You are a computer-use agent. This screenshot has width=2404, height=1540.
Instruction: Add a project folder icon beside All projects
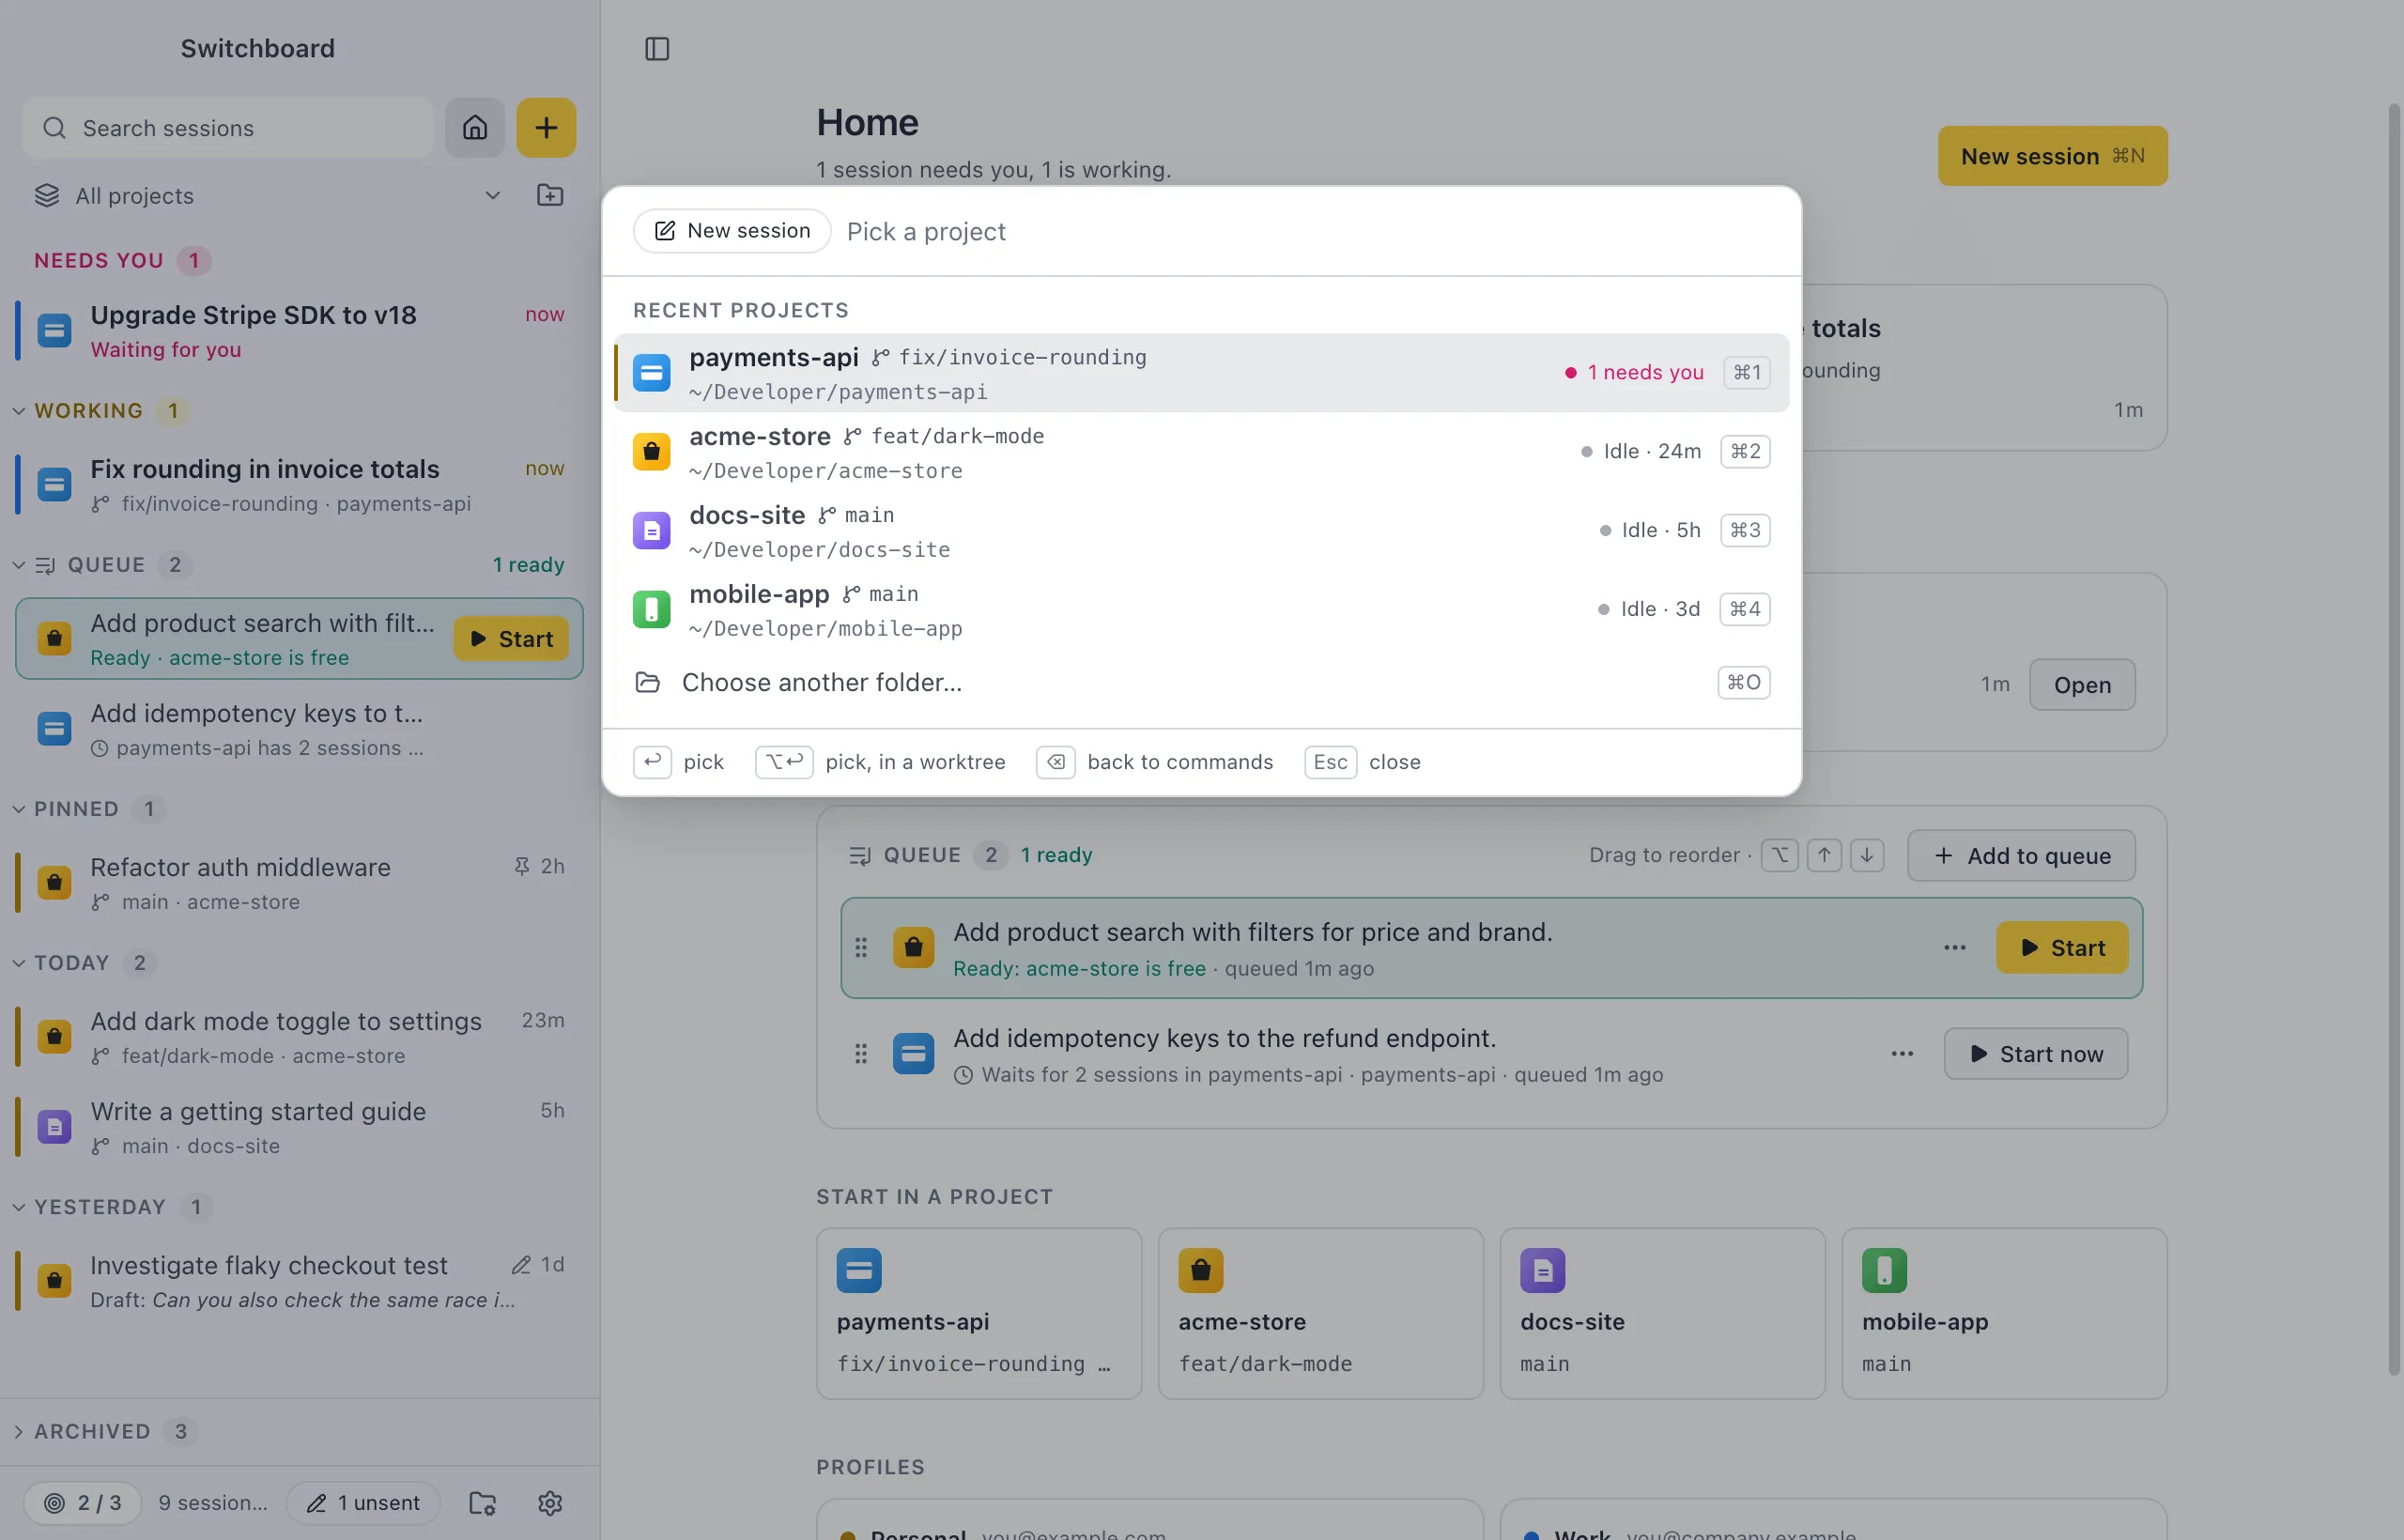click(x=550, y=195)
